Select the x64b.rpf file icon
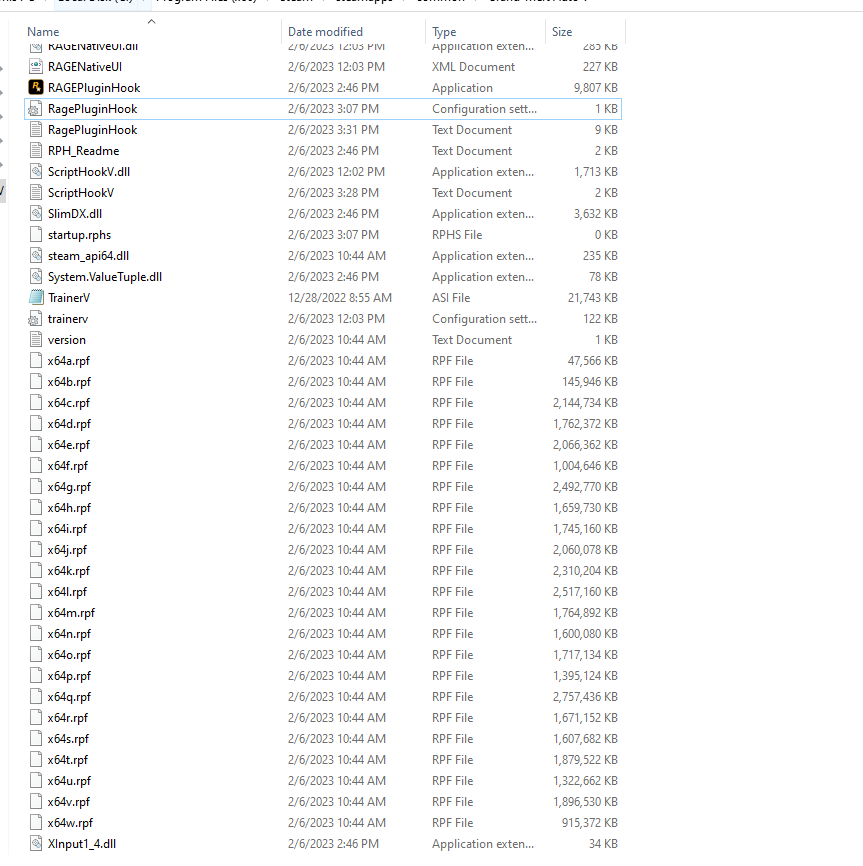863x866 pixels. pyautogui.click(x=36, y=382)
